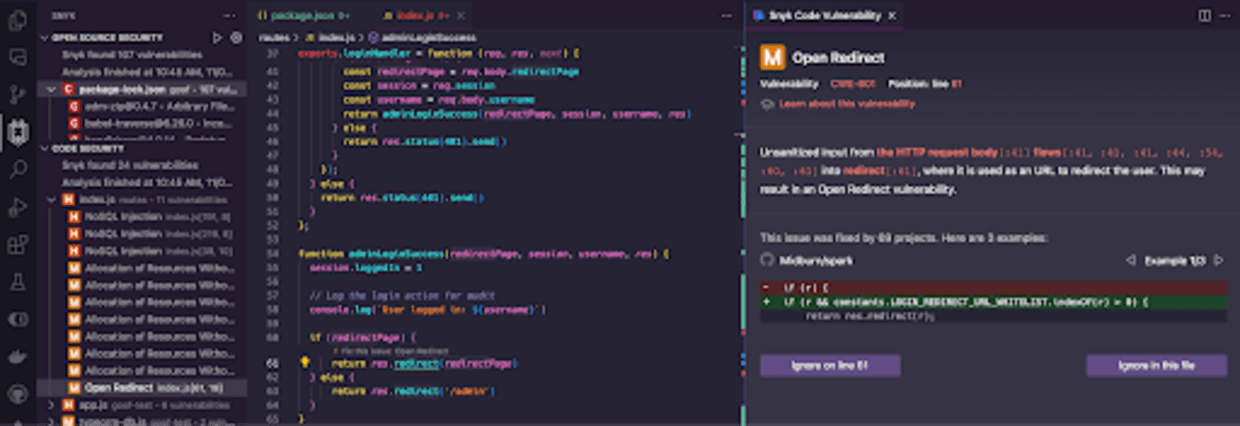Open the Source Control view
This screenshot has width=1240, height=426.
[x=16, y=94]
